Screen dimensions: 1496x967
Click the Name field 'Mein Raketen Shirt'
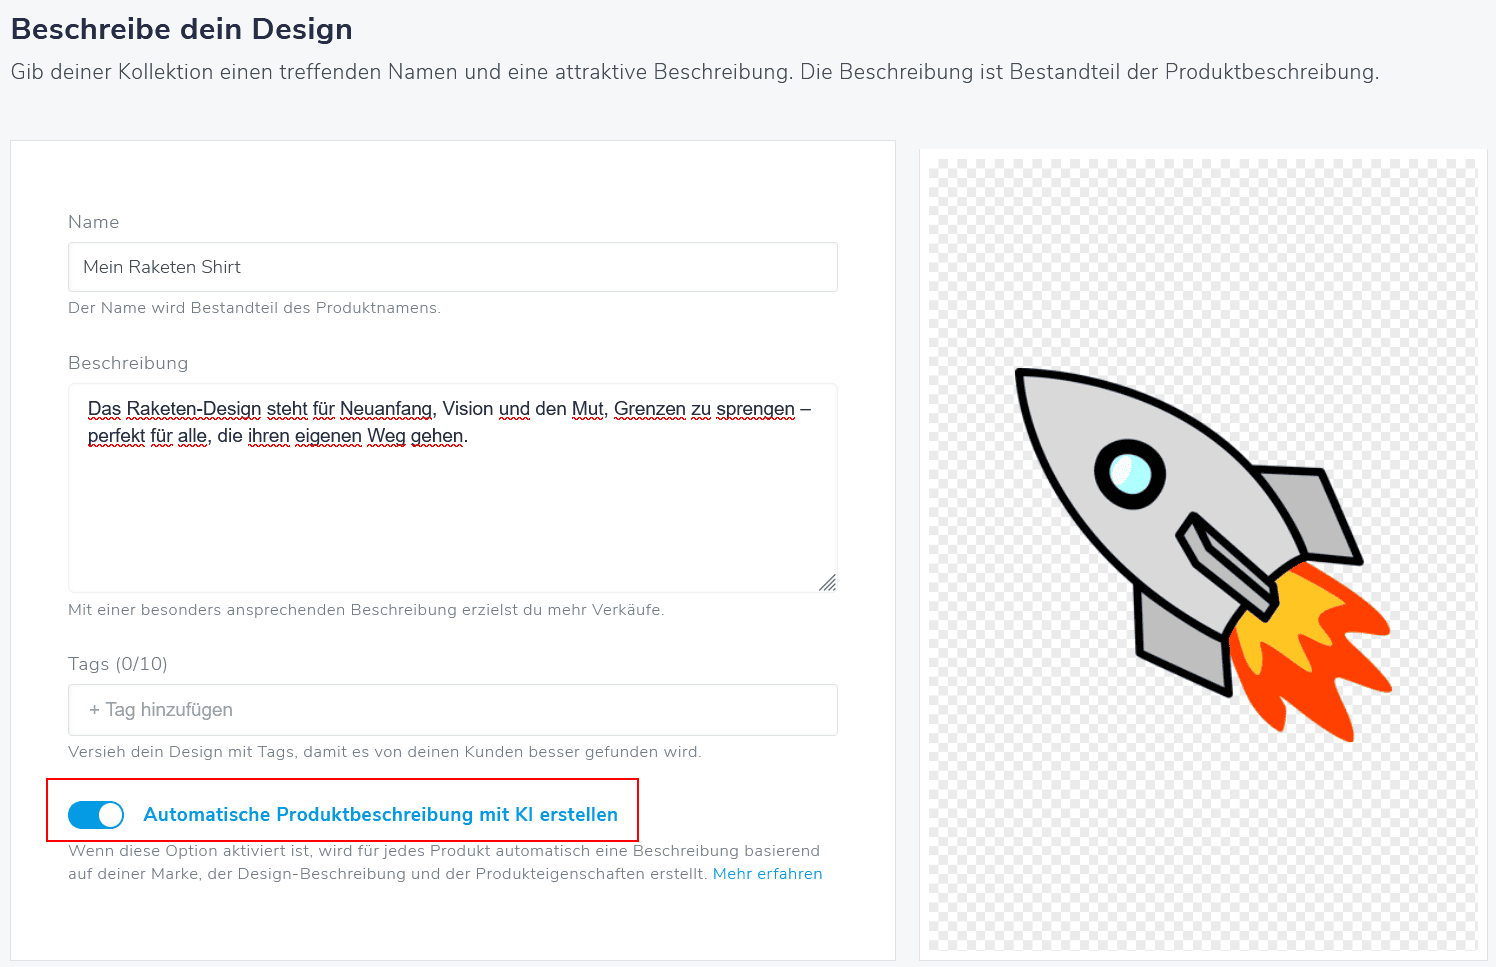[x=453, y=267]
